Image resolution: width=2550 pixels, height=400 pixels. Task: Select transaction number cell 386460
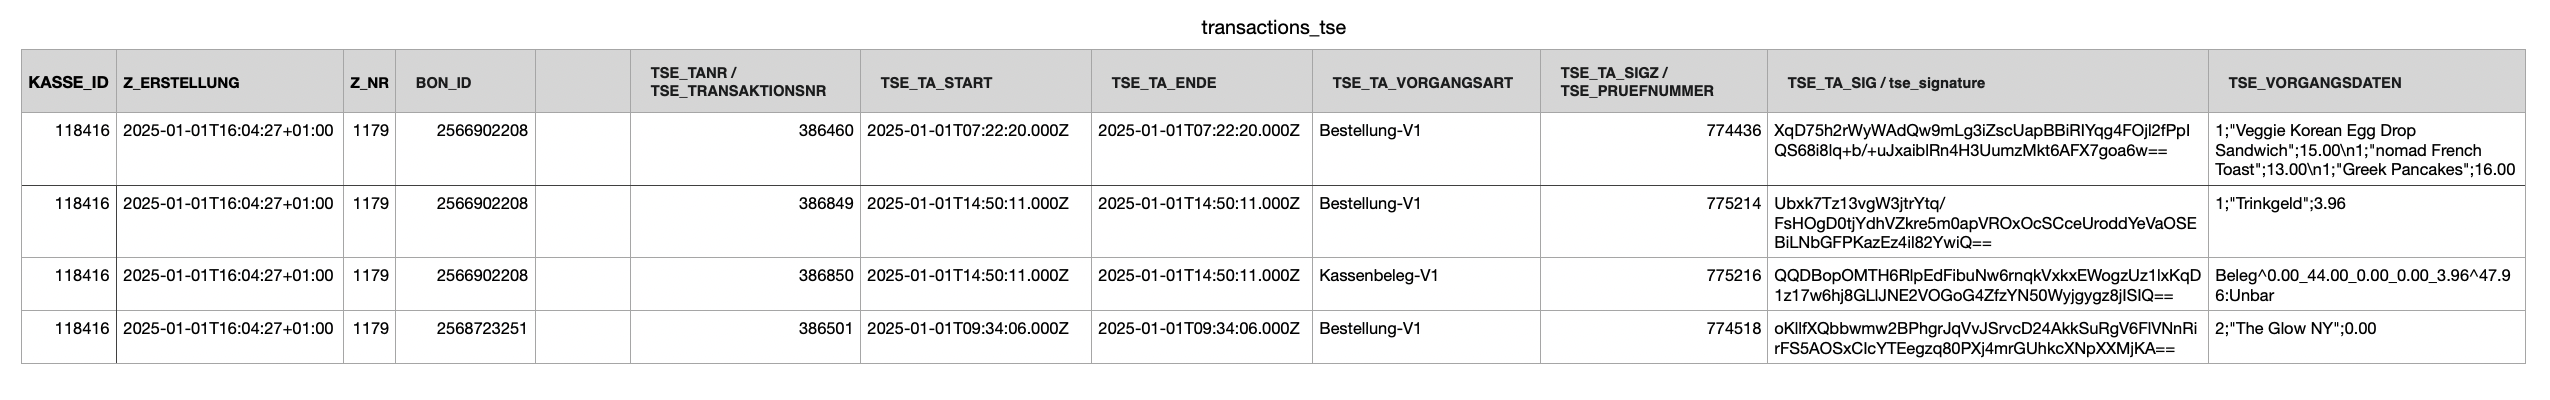[826, 130]
